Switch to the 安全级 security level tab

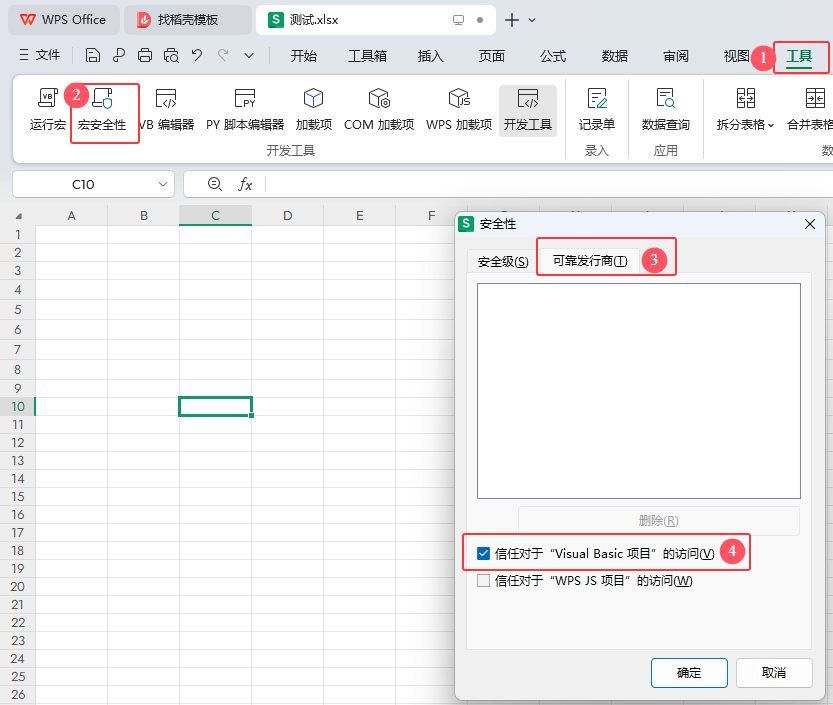pos(502,261)
